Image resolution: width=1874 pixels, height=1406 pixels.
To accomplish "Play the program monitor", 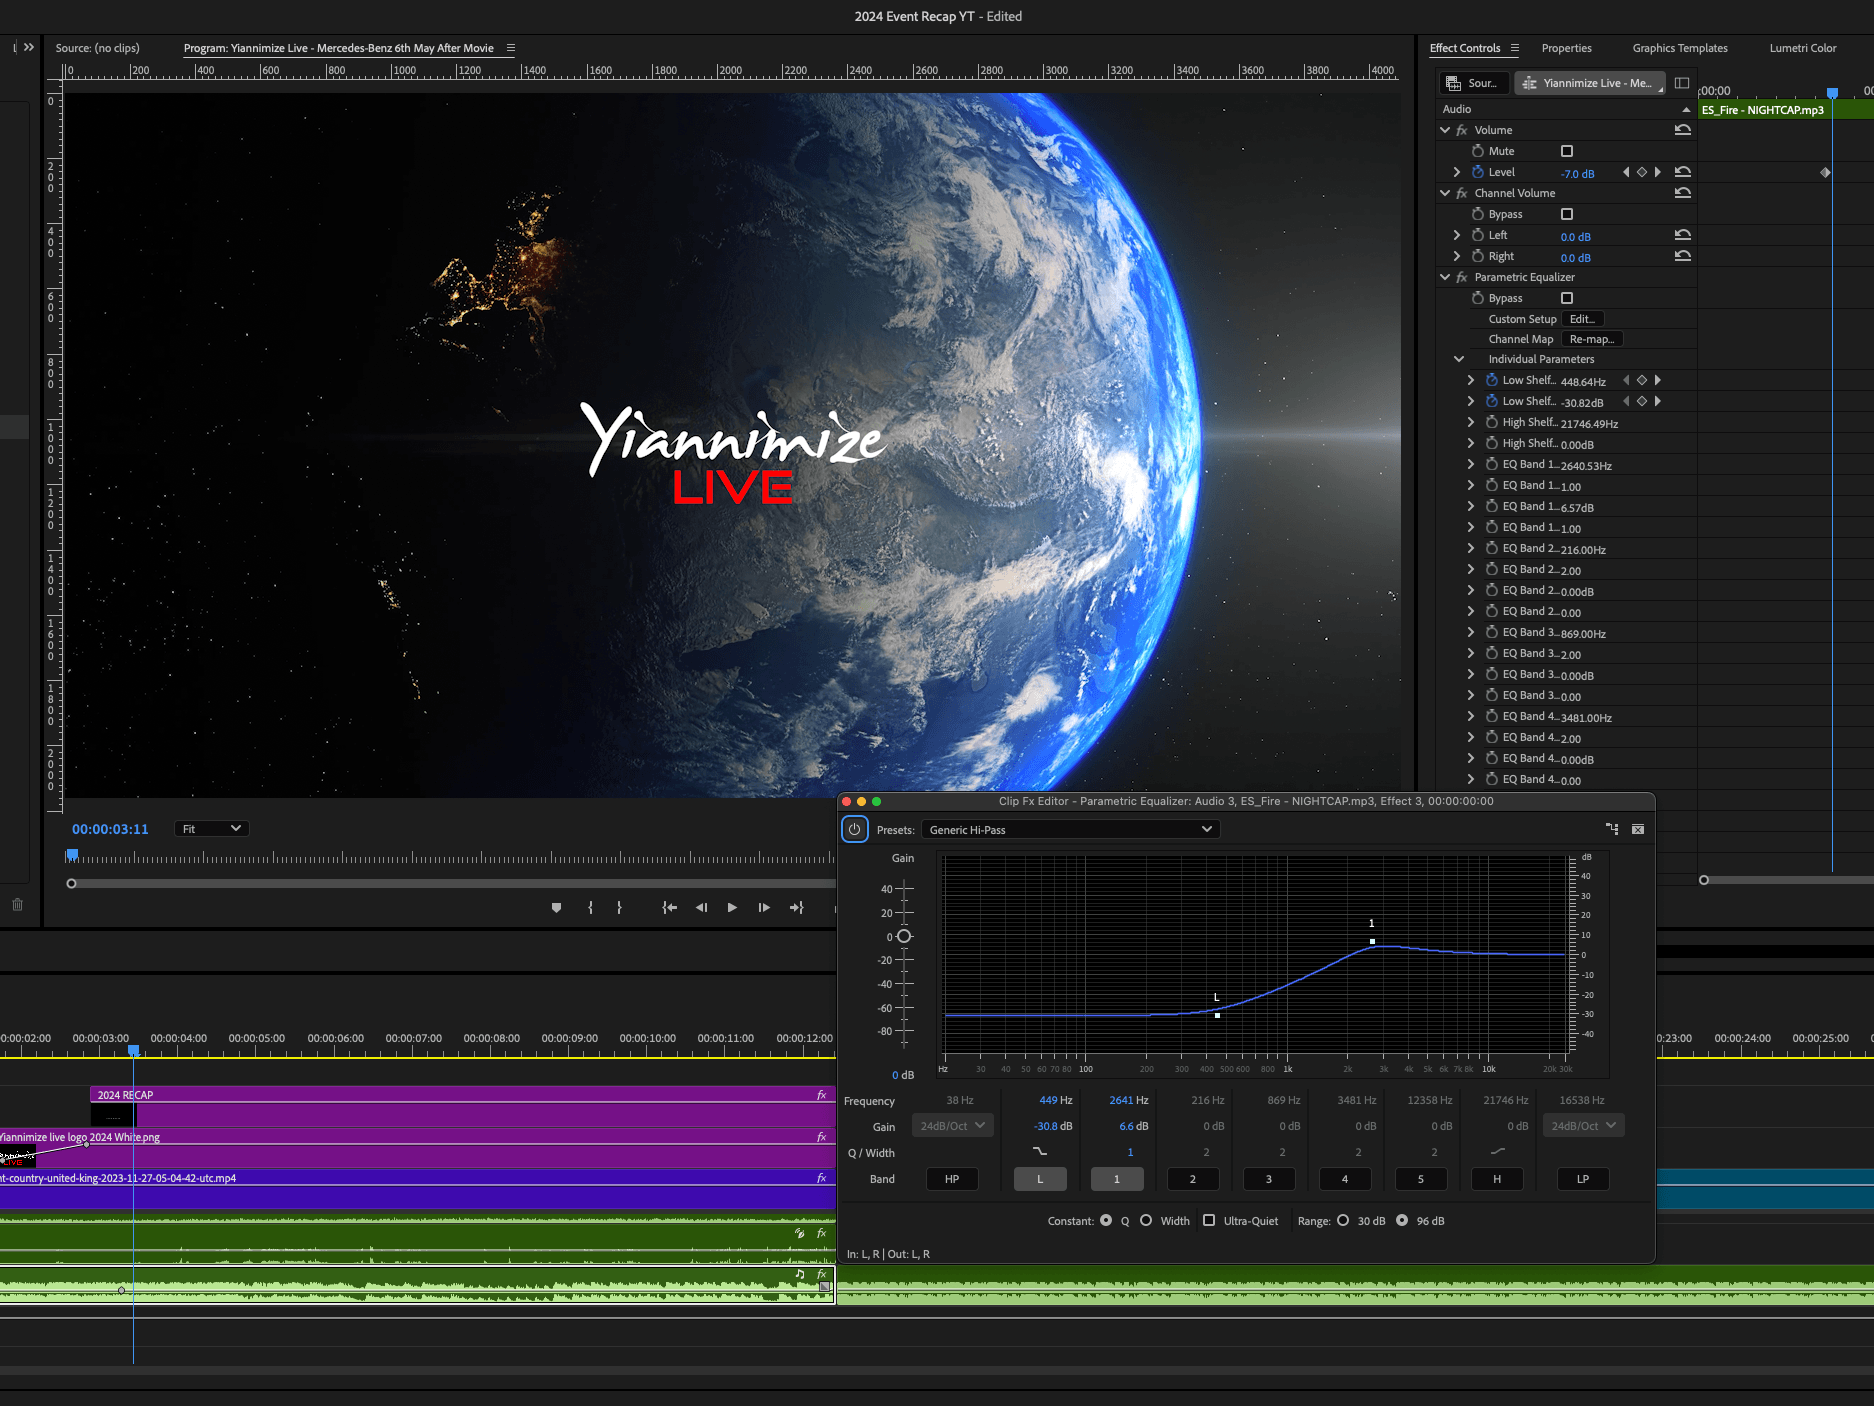I will [x=732, y=907].
